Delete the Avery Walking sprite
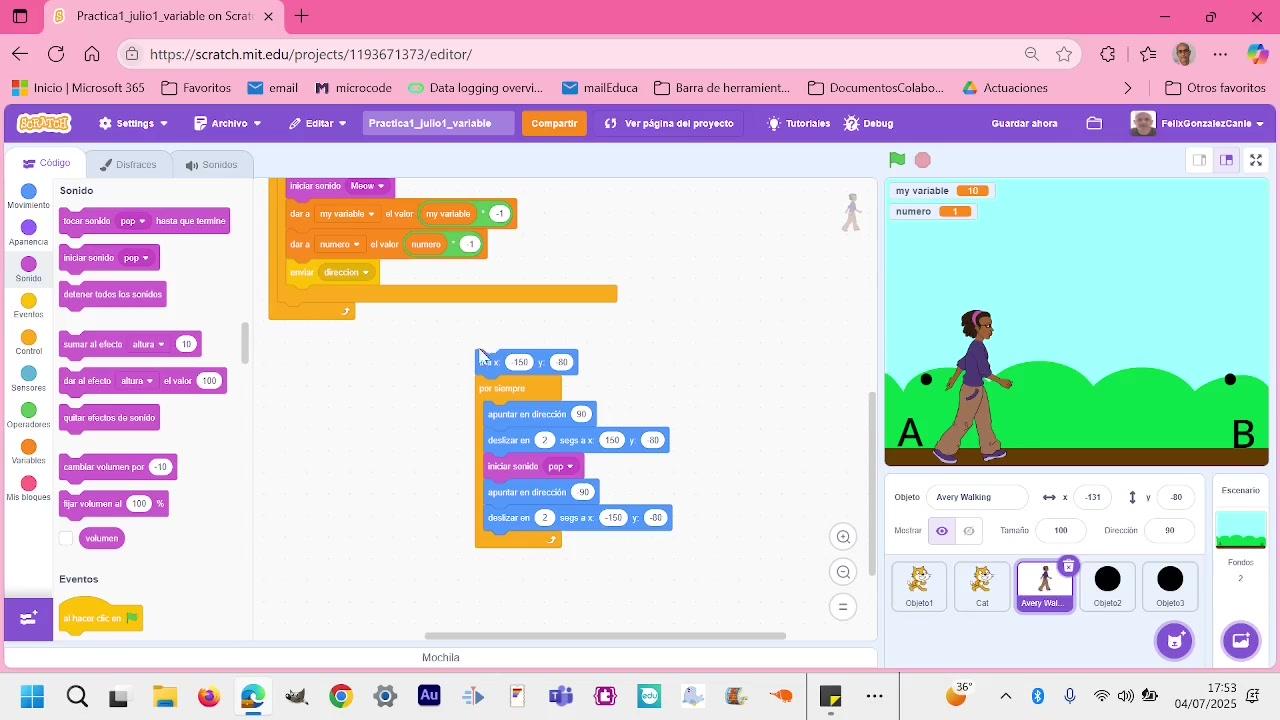 coord(1068,567)
